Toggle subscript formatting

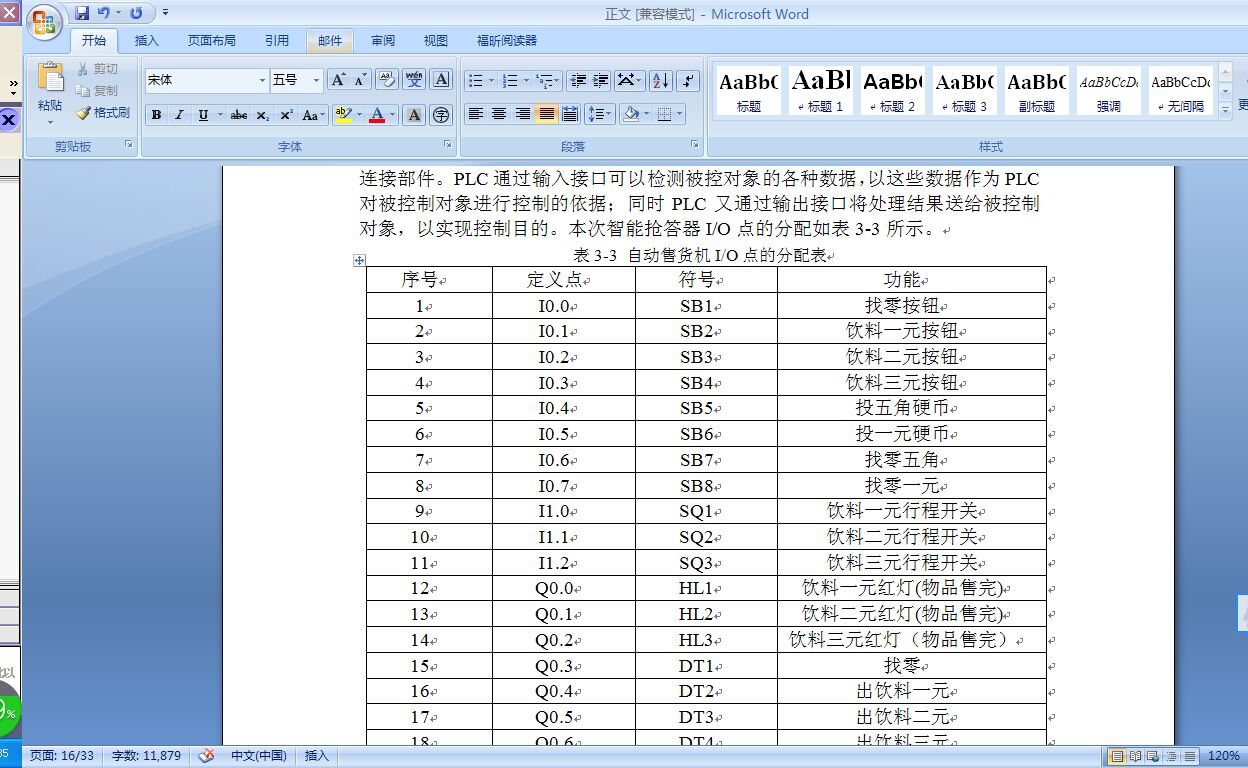262,115
